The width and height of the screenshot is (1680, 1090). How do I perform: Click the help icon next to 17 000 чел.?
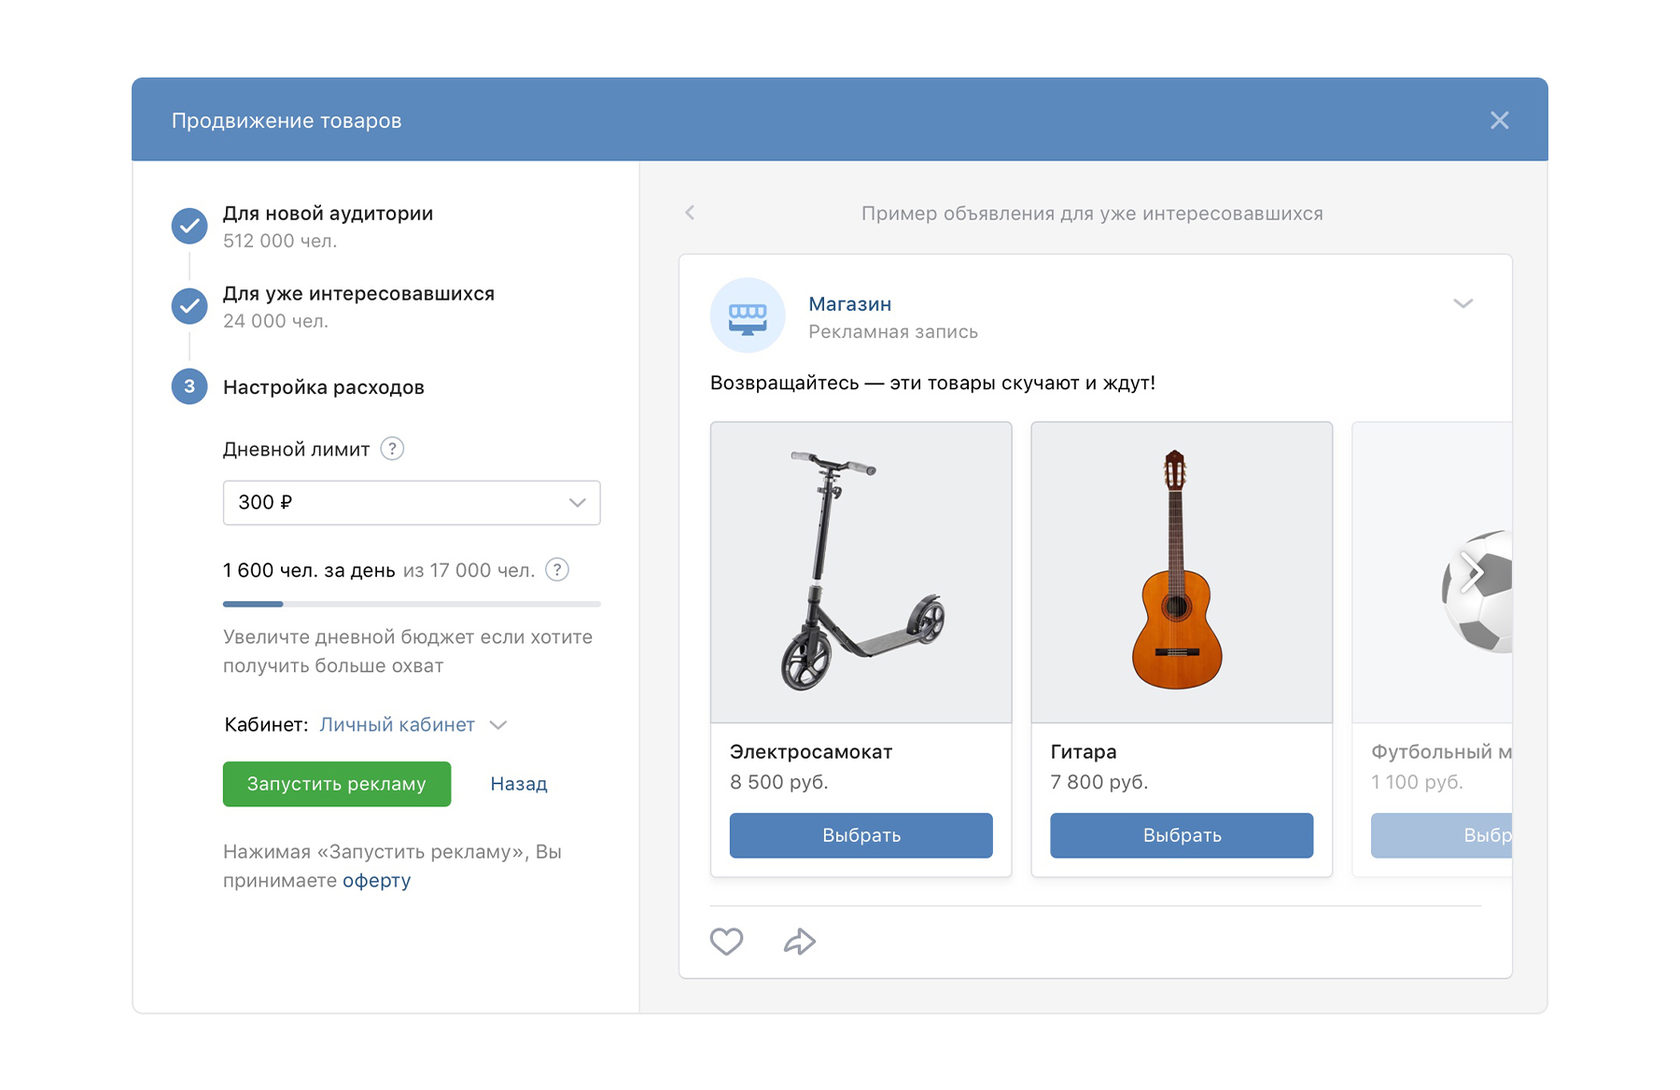557,570
